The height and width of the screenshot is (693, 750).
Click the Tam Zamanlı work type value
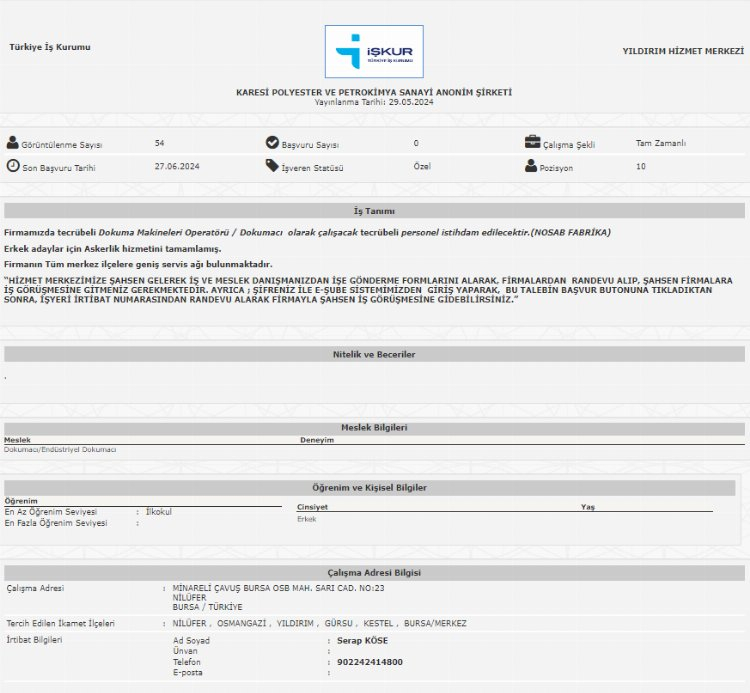tap(661, 143)
